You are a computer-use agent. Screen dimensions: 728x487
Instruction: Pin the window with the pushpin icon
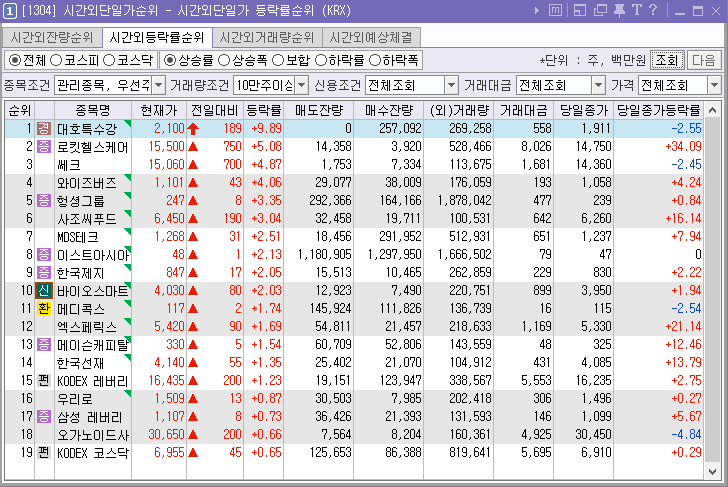619,10
